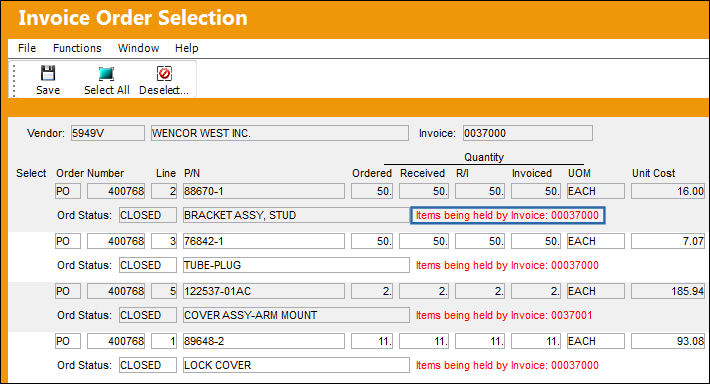Click the order number 400768 on line 2
The image size is (710, 384).
[x=116, y=191]
